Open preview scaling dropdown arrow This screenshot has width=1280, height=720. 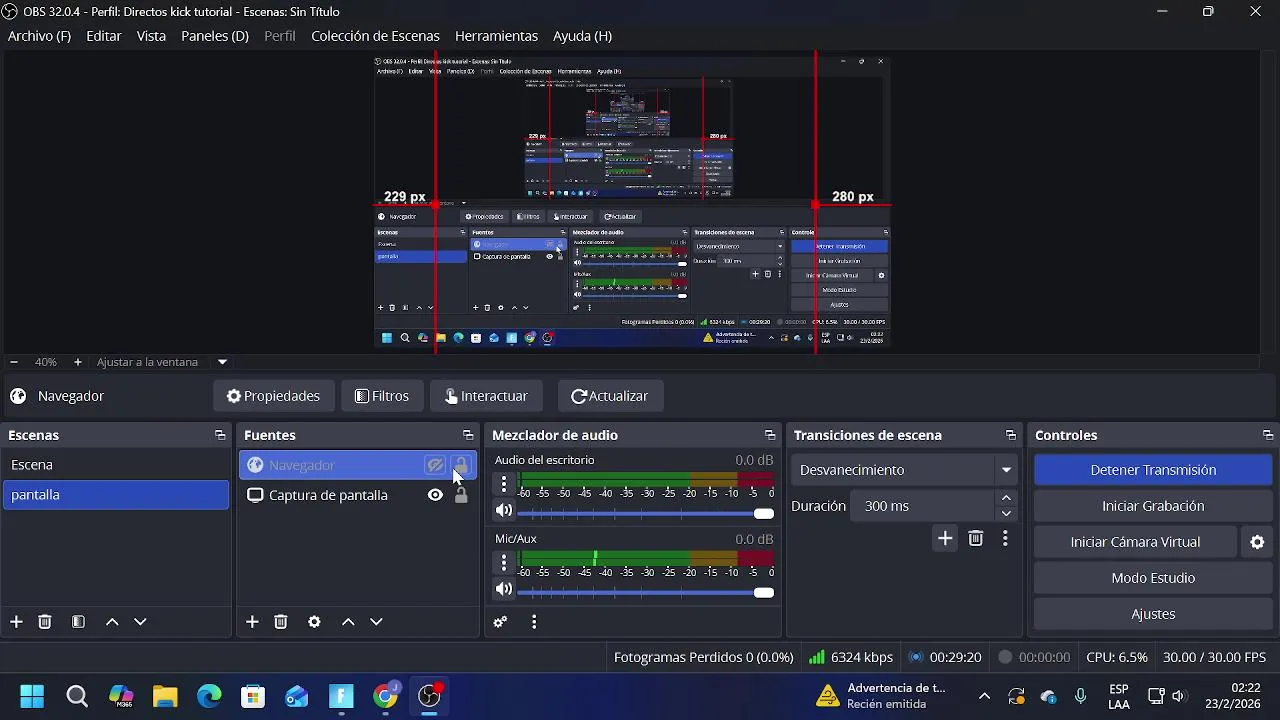click(x=222, y=362)
